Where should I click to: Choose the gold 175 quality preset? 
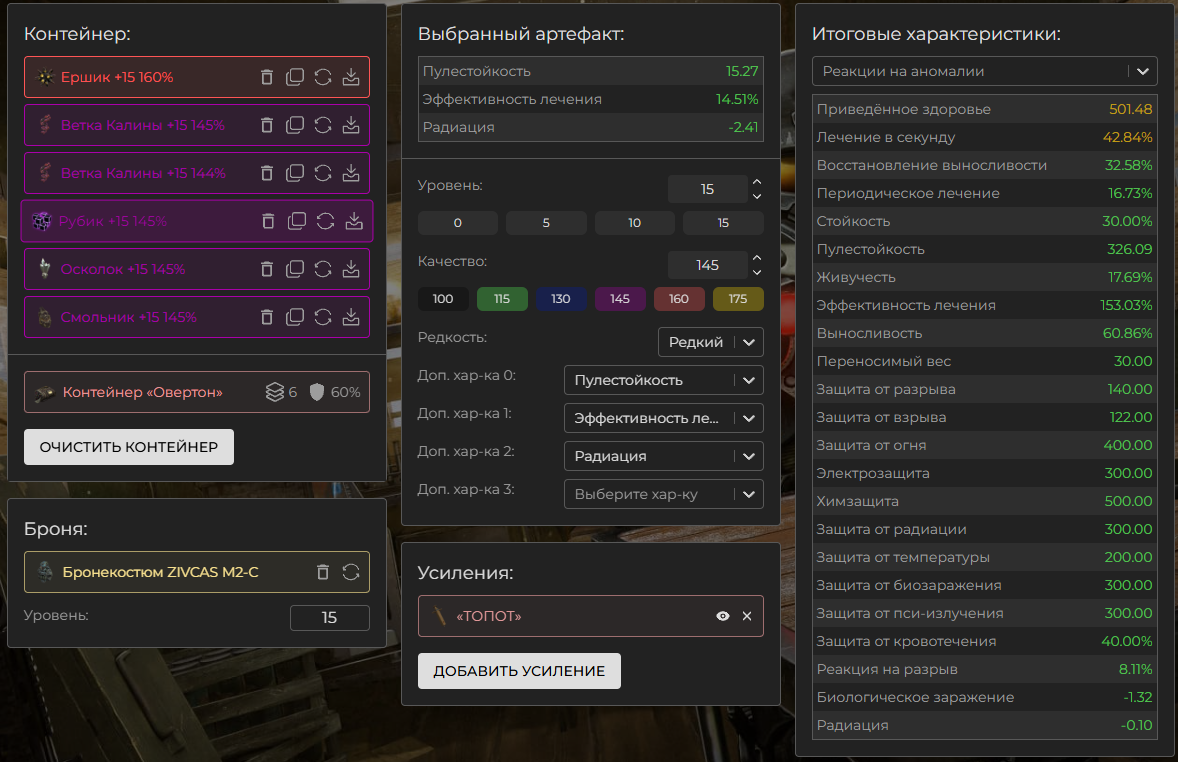(738, 299)
